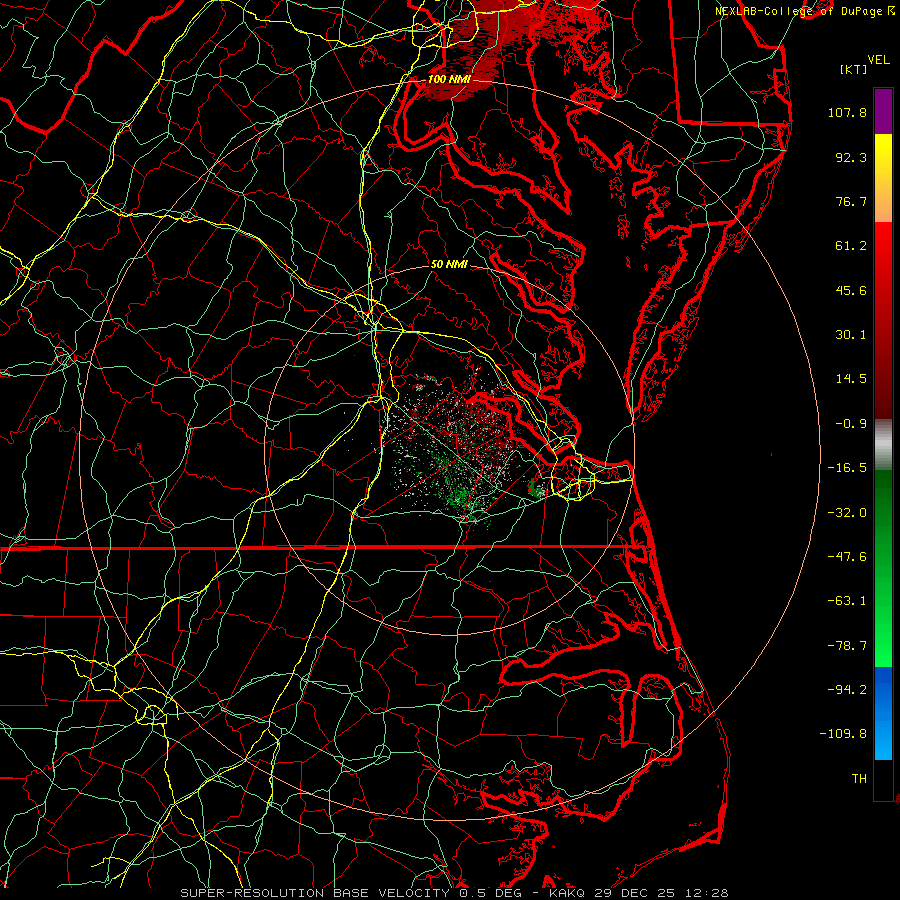Click the -0.9 velocity scale value
The image size is (900, 900).
coord(851,424)
